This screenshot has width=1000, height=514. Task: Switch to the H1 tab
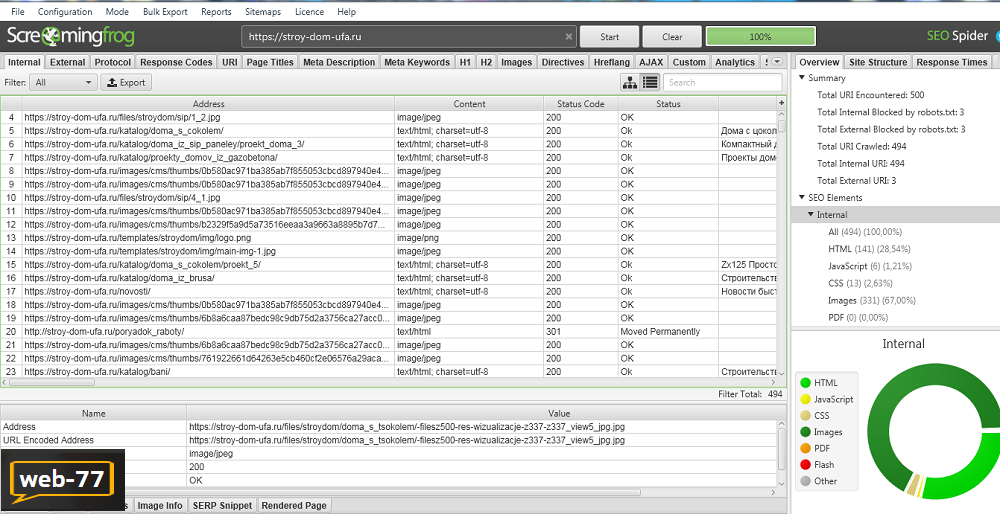[x=465, y=62]
